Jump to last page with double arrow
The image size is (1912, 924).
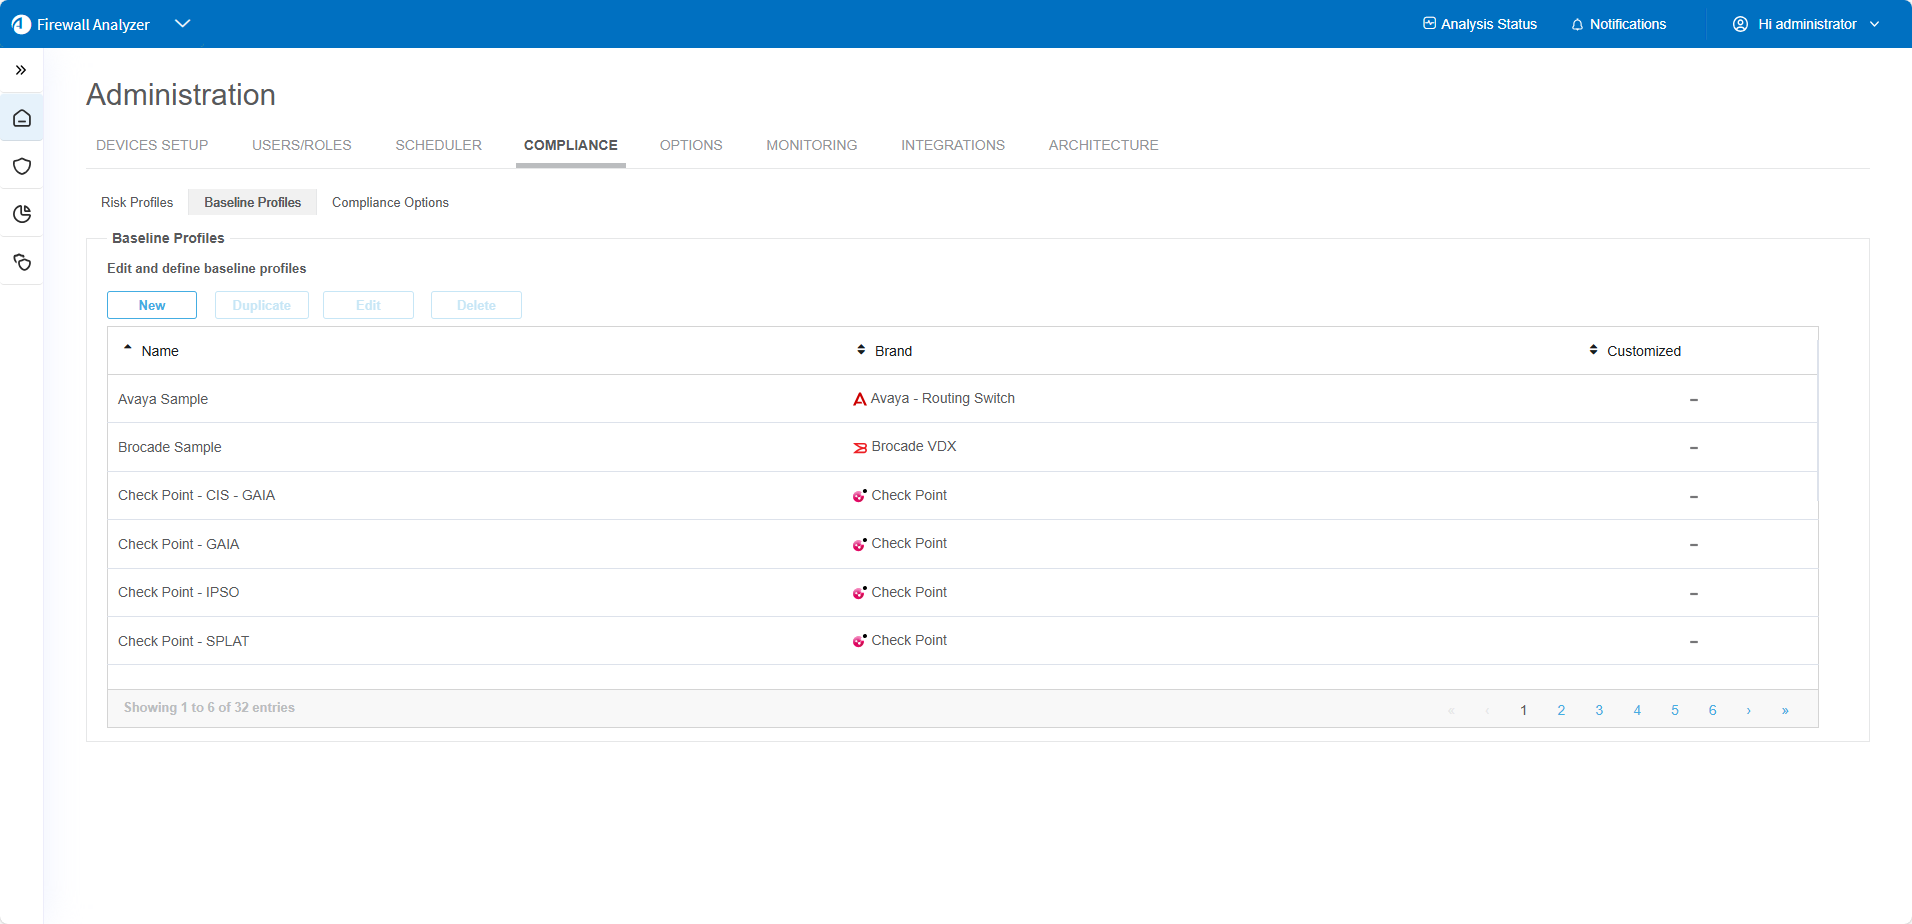pyautogui.click(x=1785, y=710)
